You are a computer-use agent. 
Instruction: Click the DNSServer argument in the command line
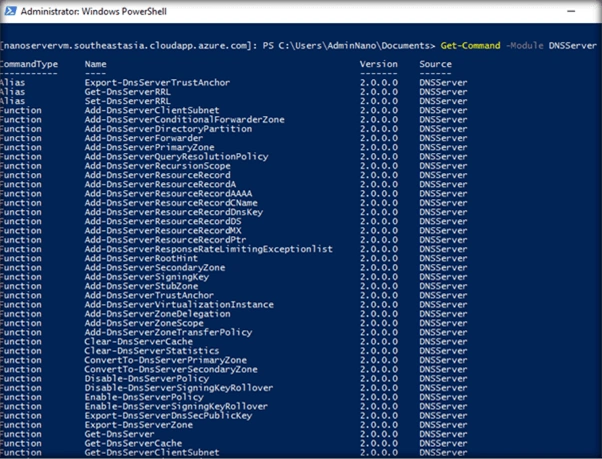pyautogui.click(x=572, y=46)
